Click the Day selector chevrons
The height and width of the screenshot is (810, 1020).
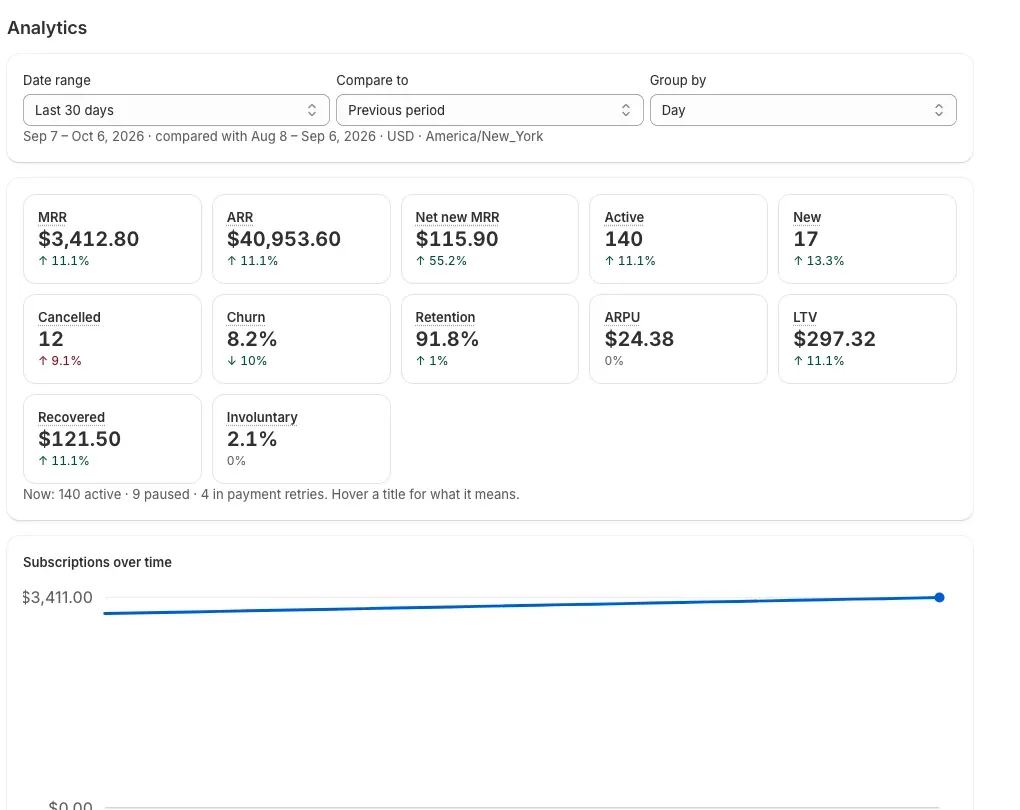click(939, 110)
